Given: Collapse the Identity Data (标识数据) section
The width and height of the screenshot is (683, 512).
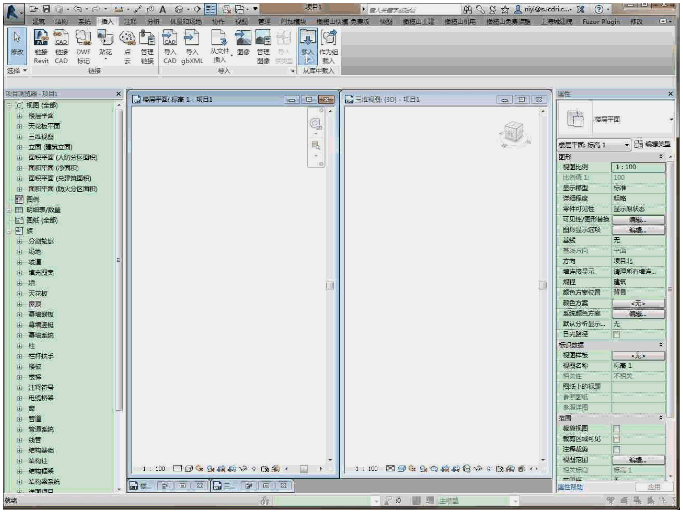Looking at the screenshot, I should (x=661, y=345).
